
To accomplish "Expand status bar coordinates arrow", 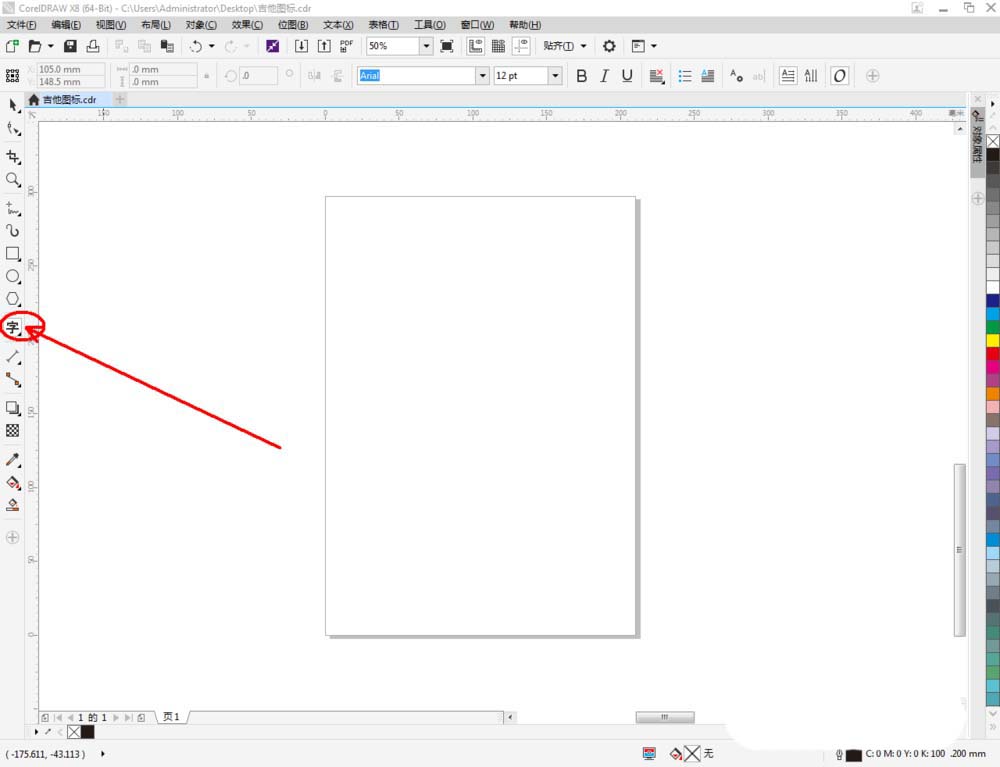I will coord(103,754).
